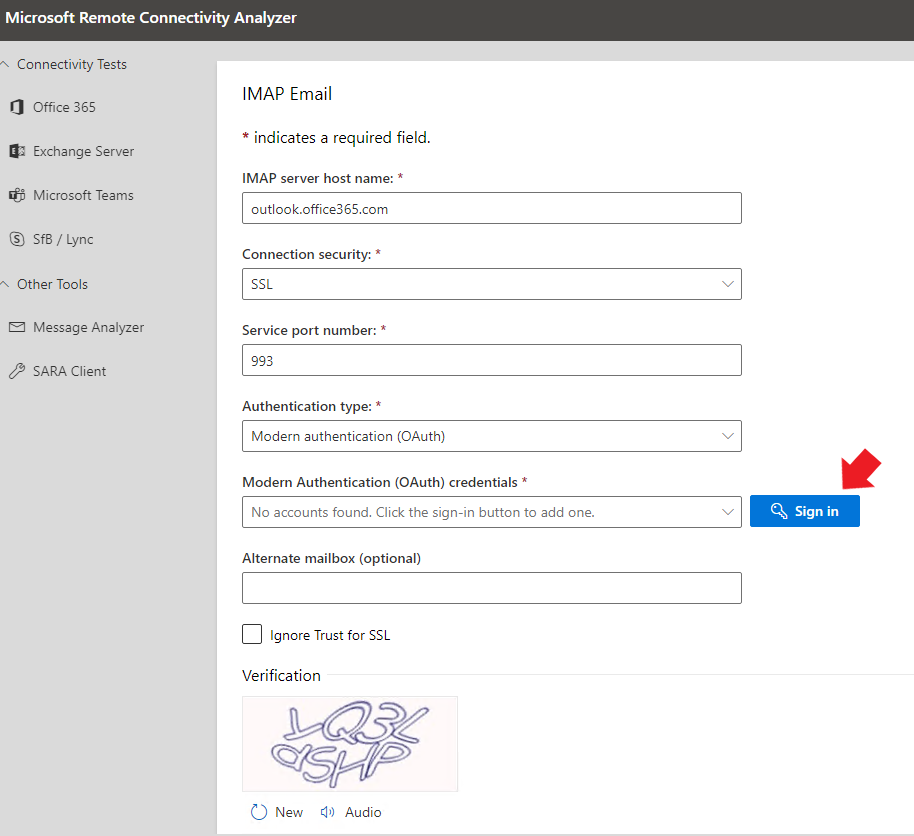This screenshot has width=914, height=836.
Task: Open Message Analyzer tool
Action: (89, 327)
